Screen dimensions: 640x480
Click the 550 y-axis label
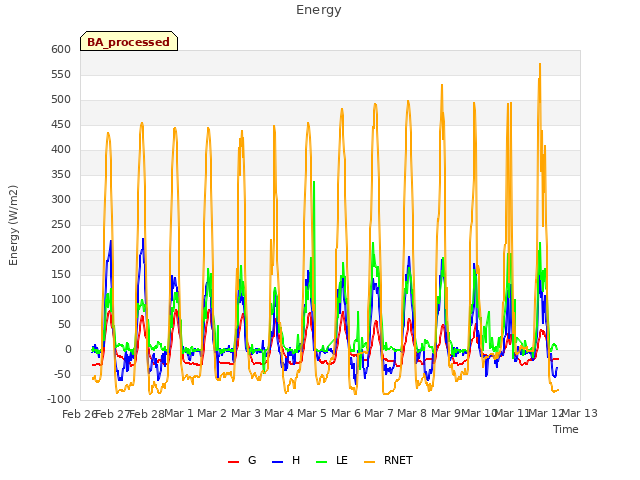(x=61, y=74)
